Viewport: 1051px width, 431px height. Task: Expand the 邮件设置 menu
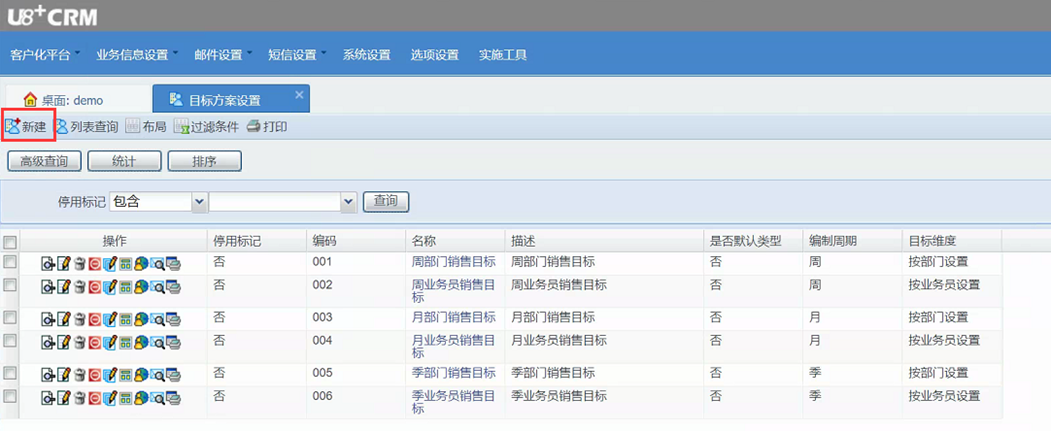(x=223, y=55)
